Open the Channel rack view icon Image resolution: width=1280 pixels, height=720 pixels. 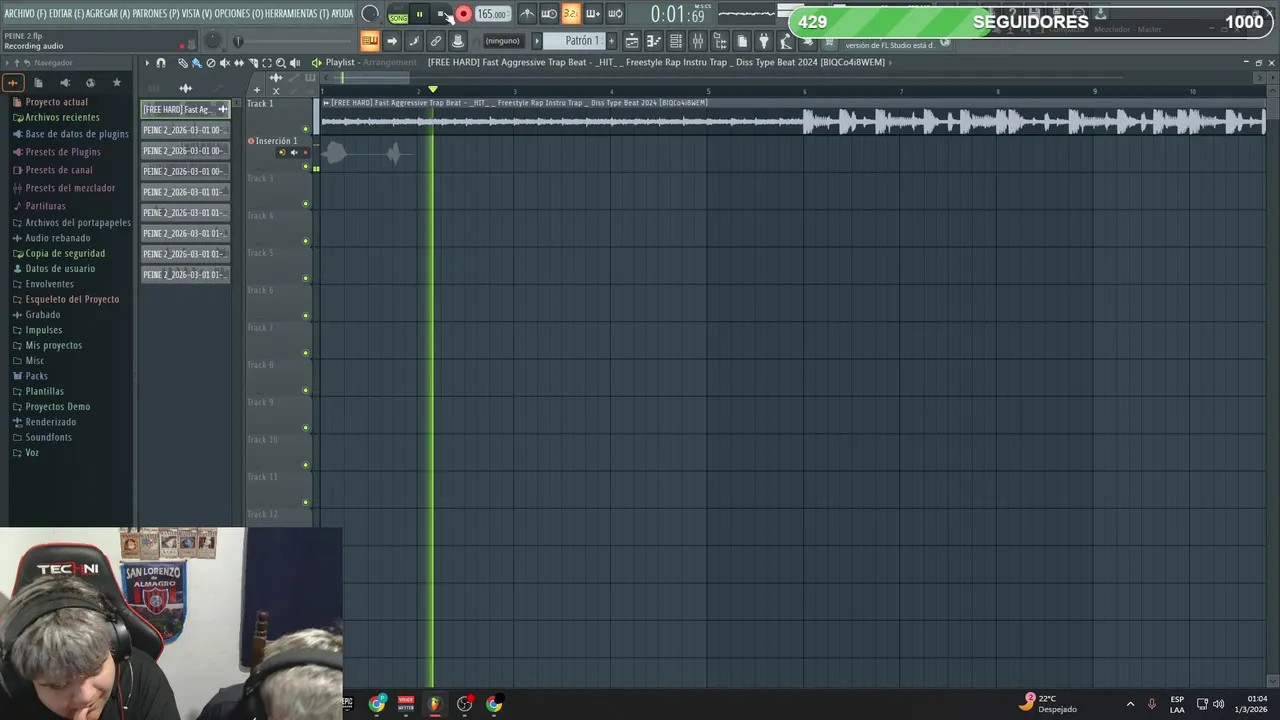coord(676,41)
